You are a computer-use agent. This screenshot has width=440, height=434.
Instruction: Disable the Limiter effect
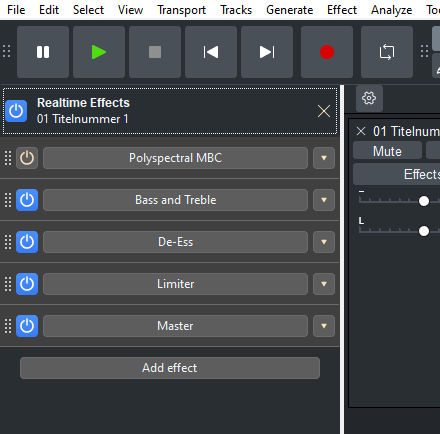coord(27,284)
